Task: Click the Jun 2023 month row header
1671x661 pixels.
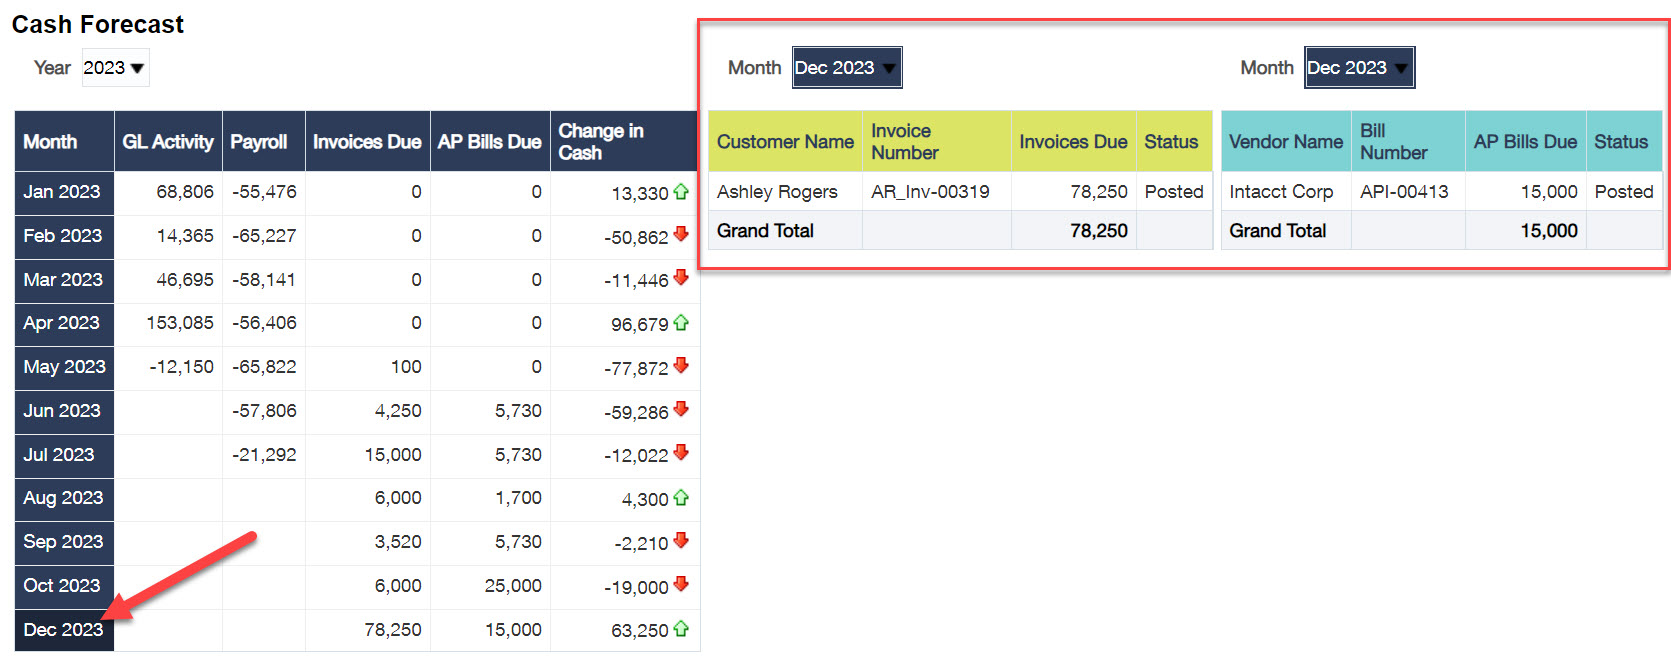Action: pos(63,411)
